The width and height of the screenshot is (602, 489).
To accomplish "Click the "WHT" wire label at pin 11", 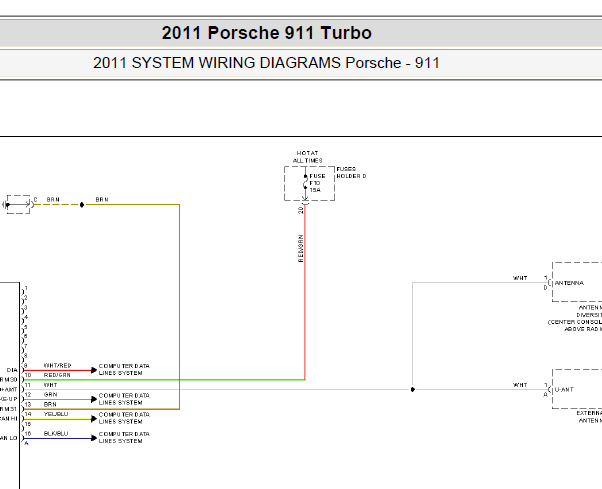I will click(x=50, y=385).
